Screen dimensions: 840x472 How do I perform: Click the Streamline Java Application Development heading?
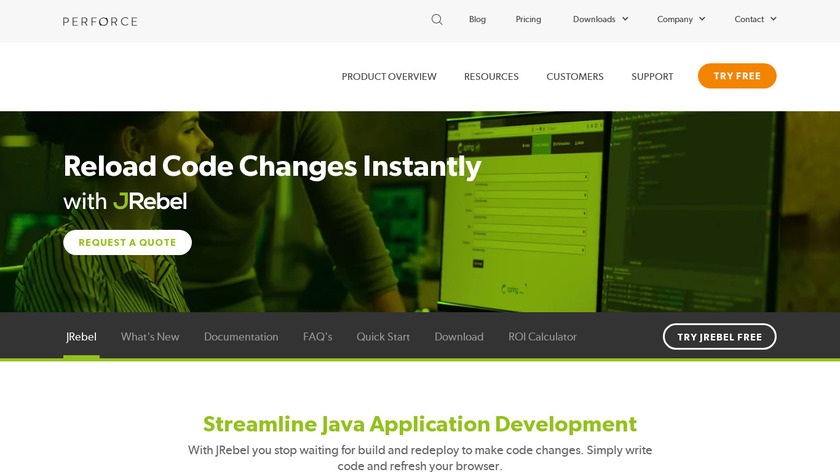pos(420,424)
